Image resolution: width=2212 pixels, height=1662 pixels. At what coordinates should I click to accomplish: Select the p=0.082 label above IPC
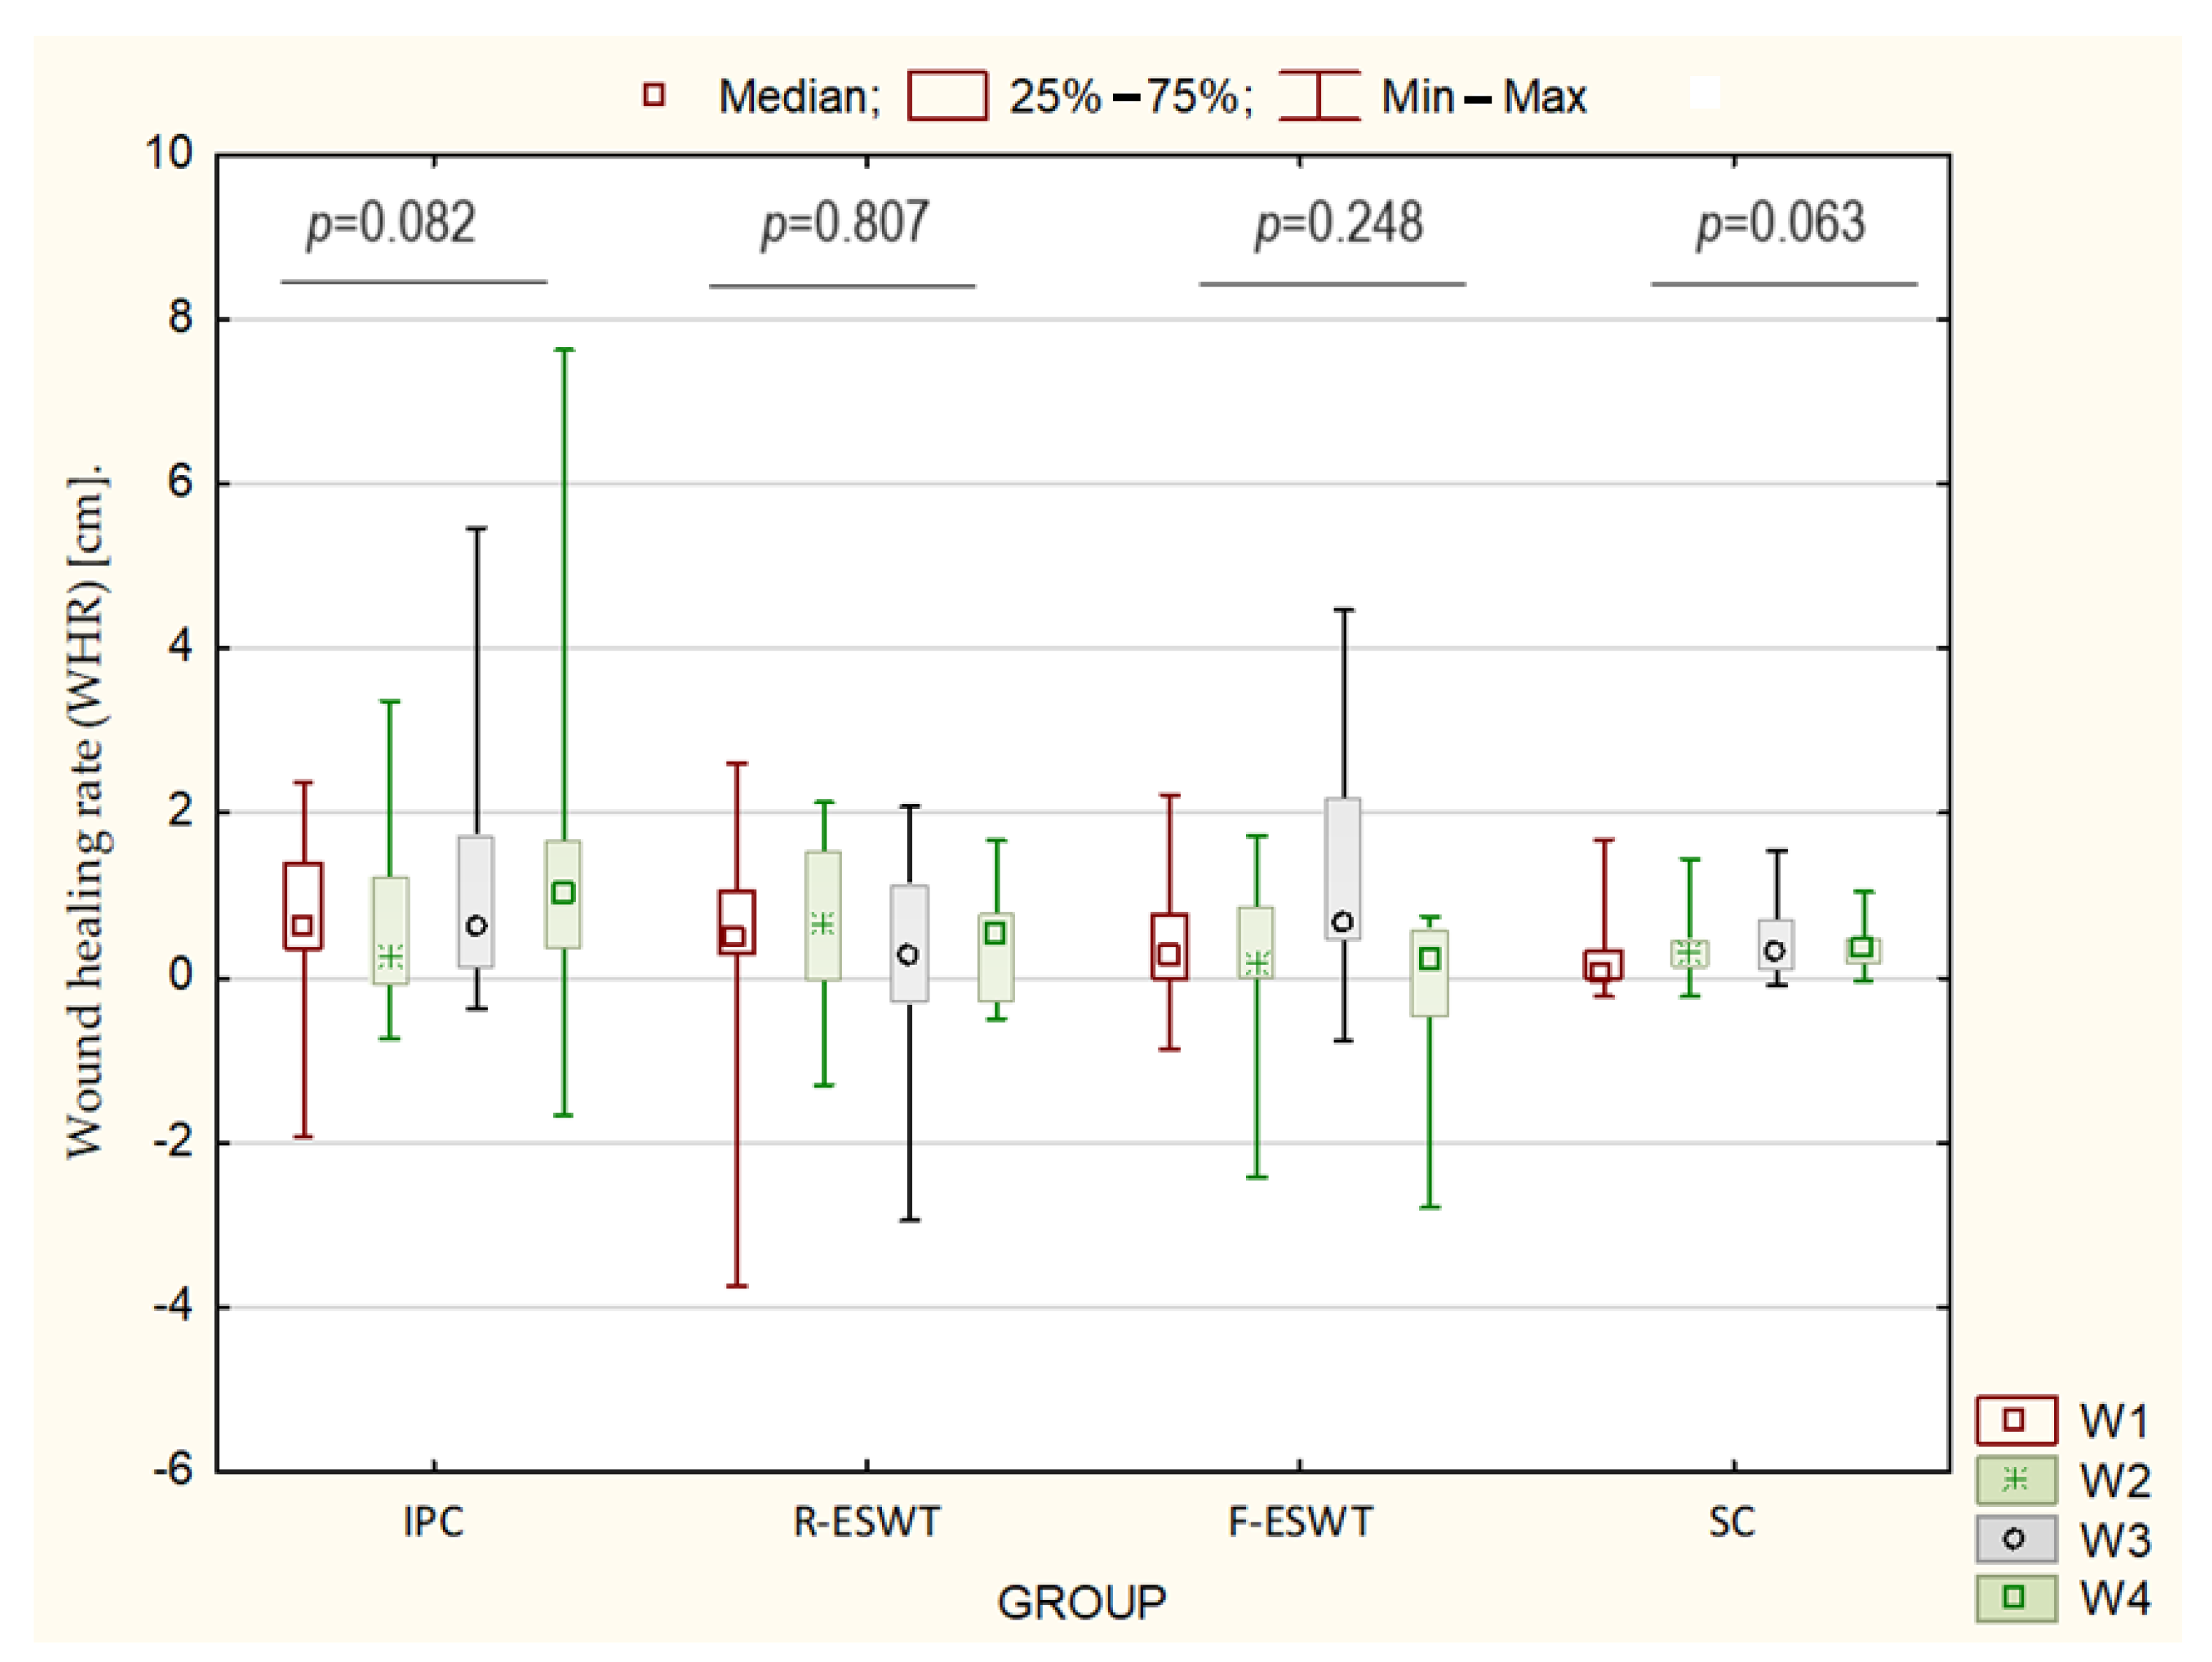pos(391,223)
